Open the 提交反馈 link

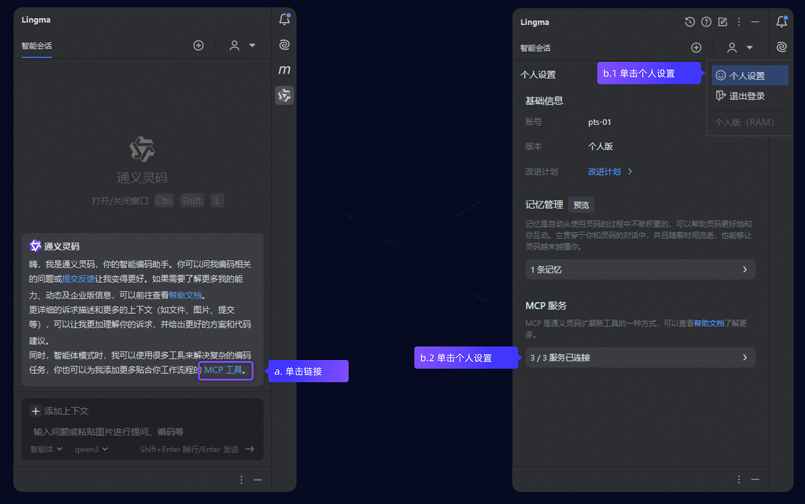pos(78,279)
